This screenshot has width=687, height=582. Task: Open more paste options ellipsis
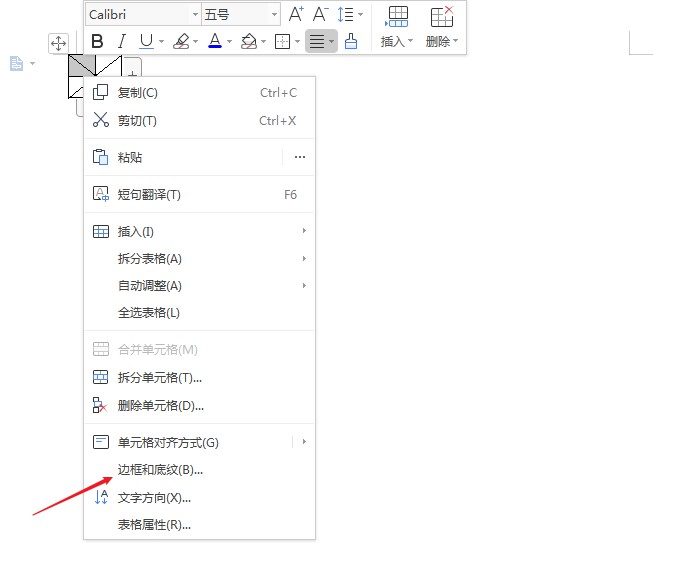point(300,157)
